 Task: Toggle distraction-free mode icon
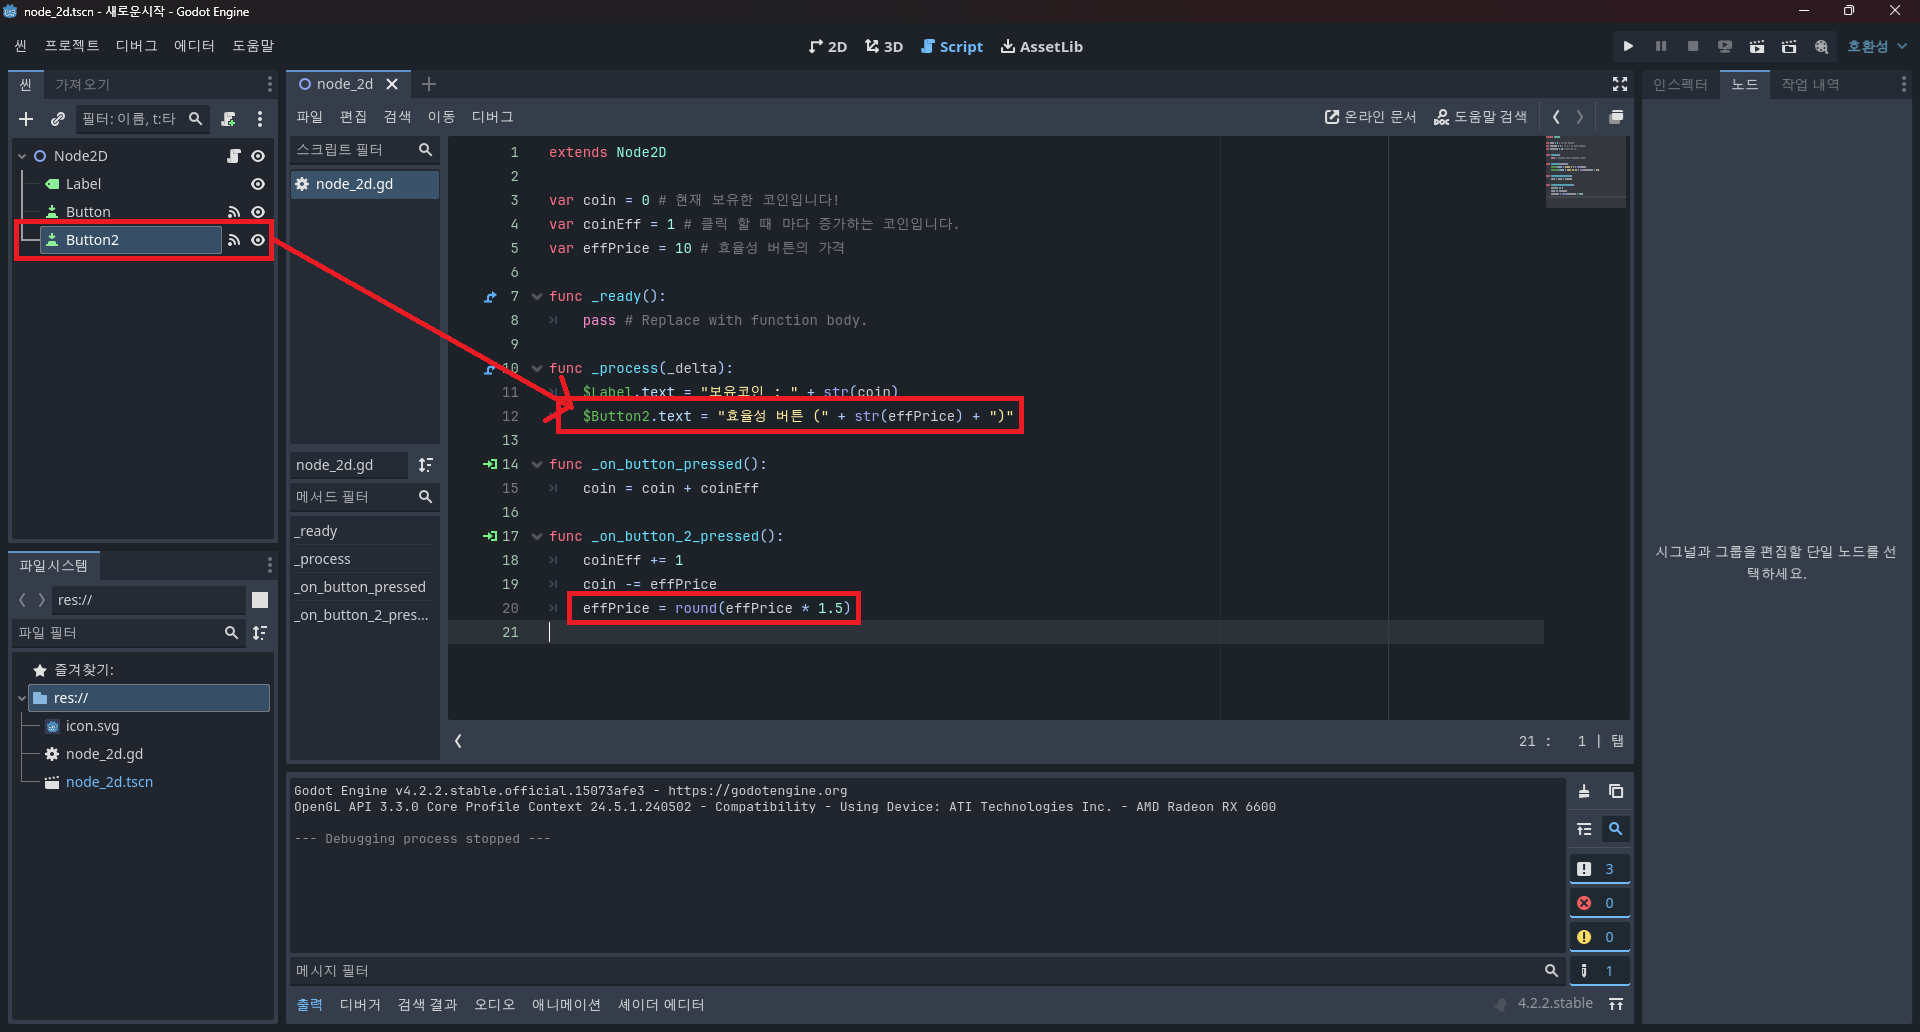(1620, 84)
